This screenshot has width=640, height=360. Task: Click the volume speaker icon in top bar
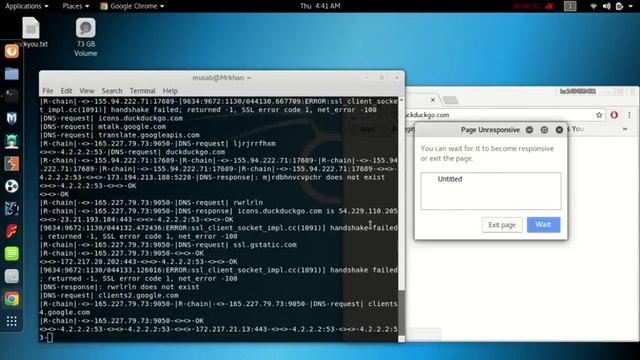click(x=607, y=6)
